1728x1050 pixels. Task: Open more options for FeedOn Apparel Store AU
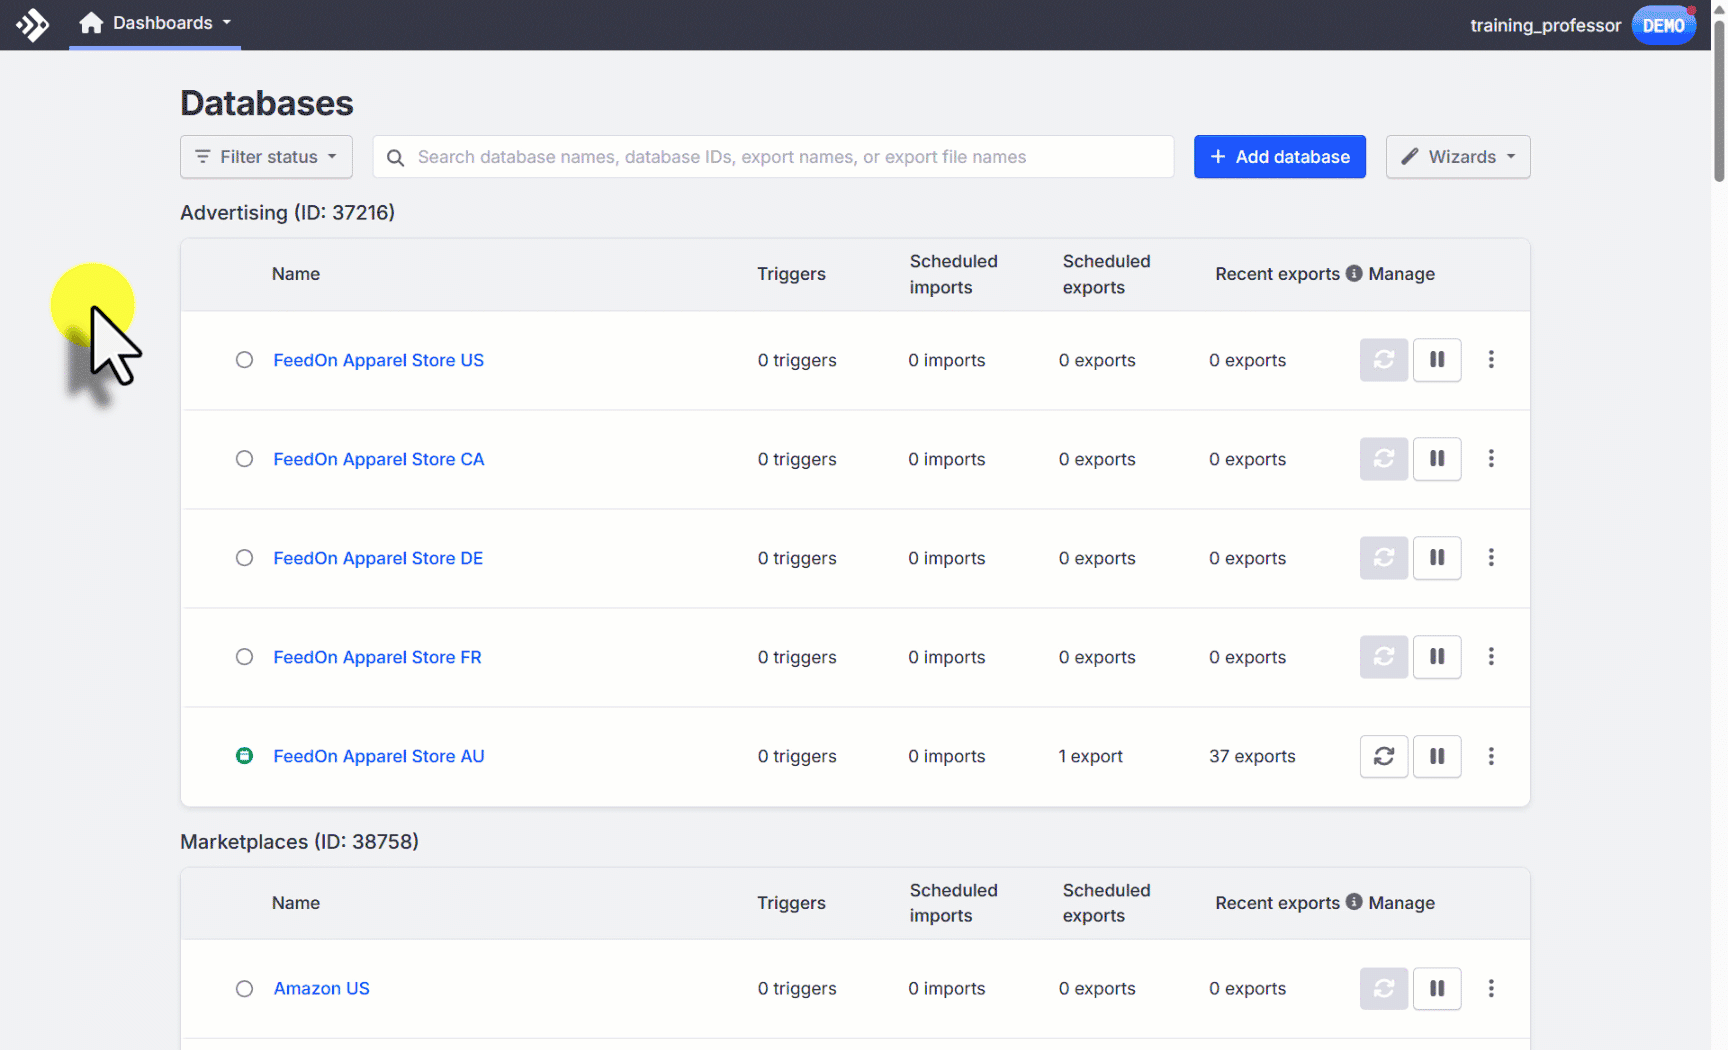point(1491,756)
